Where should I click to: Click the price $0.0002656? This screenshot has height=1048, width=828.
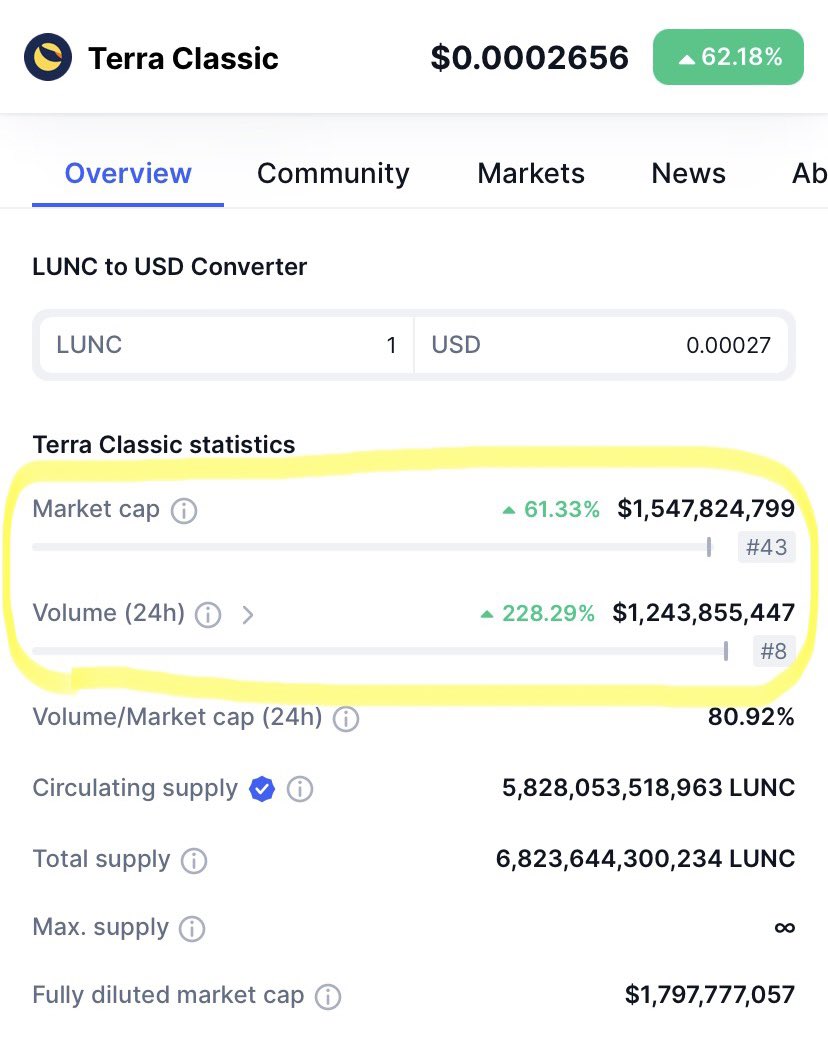(529, 57)
